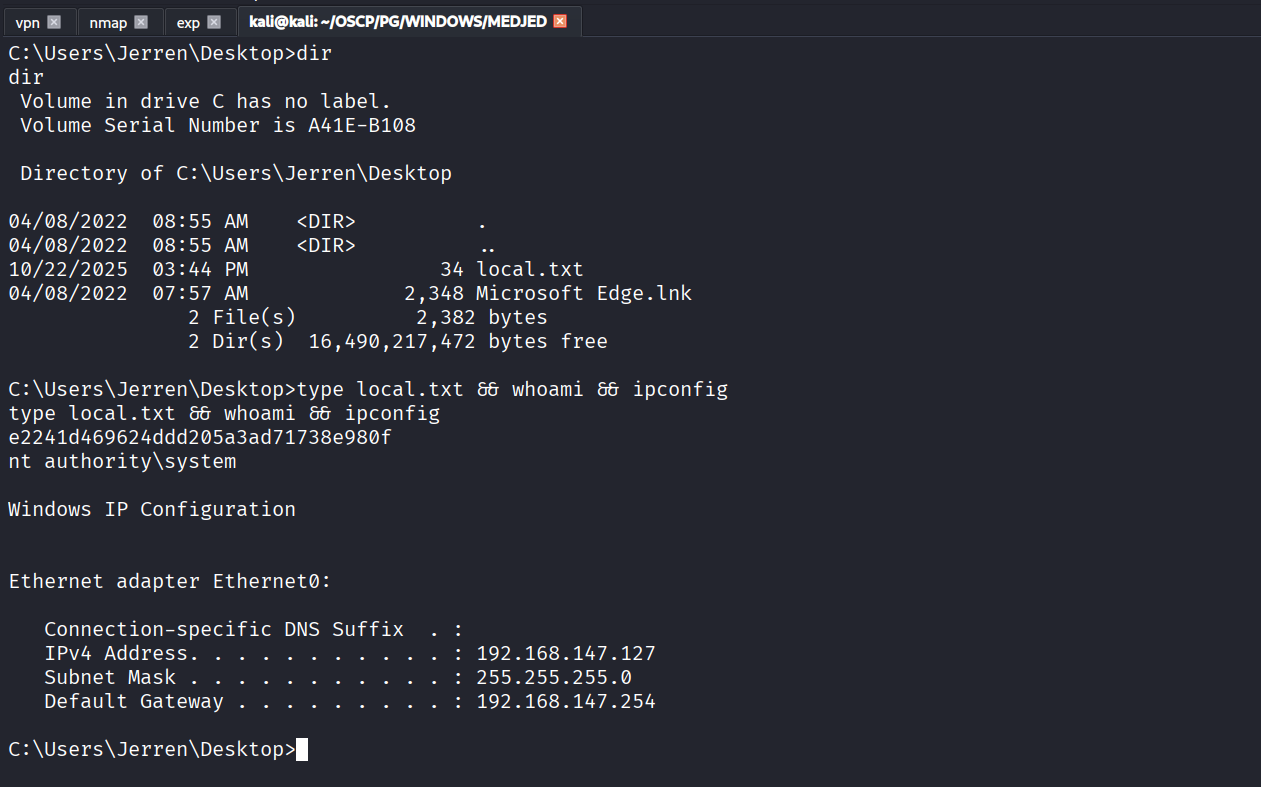
Task: Click the Ethernet adapter Ethernet0 heading
Action: pos(170,581)
